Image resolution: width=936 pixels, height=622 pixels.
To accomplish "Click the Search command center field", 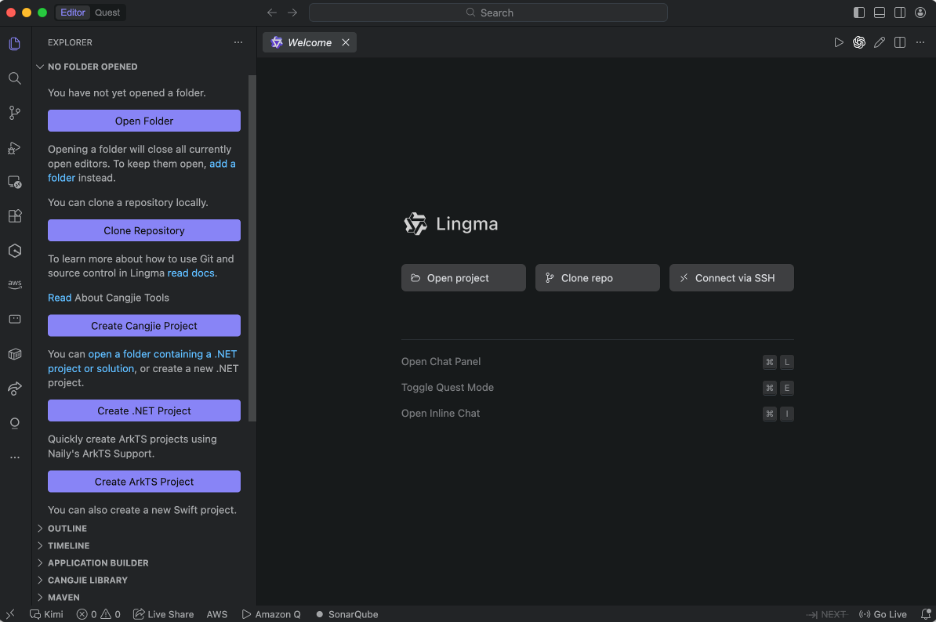I will (x=488, y=13).
